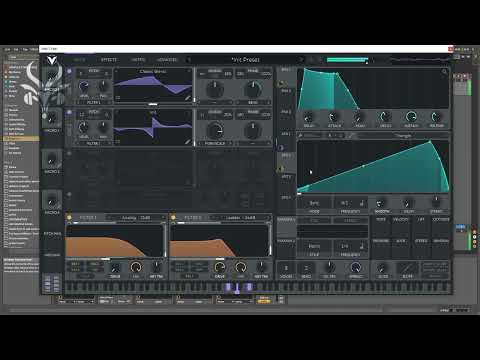Toggle oscillator 2 on/off
This screenshot has width=480, height=360.
[x=69, y=112]
